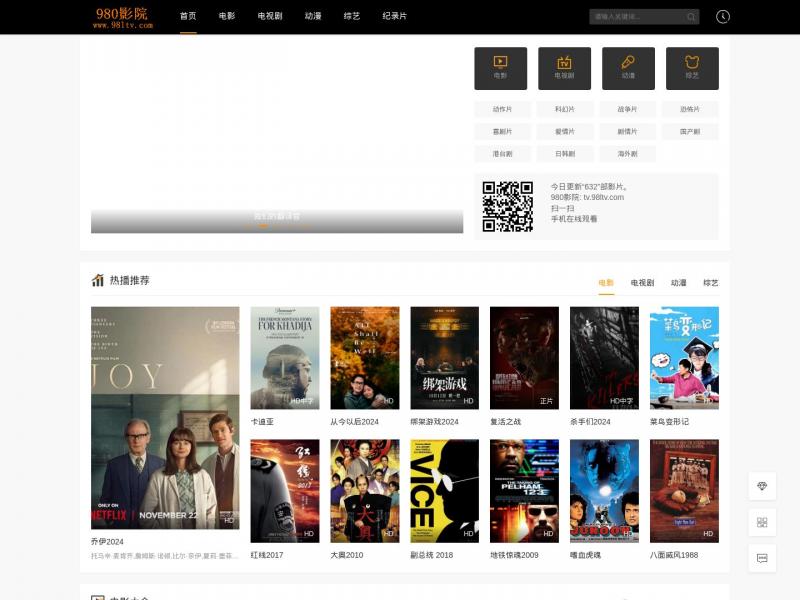Open the All Shall Be Well poster
The image size is (800, 600).
tap(365, 358)
